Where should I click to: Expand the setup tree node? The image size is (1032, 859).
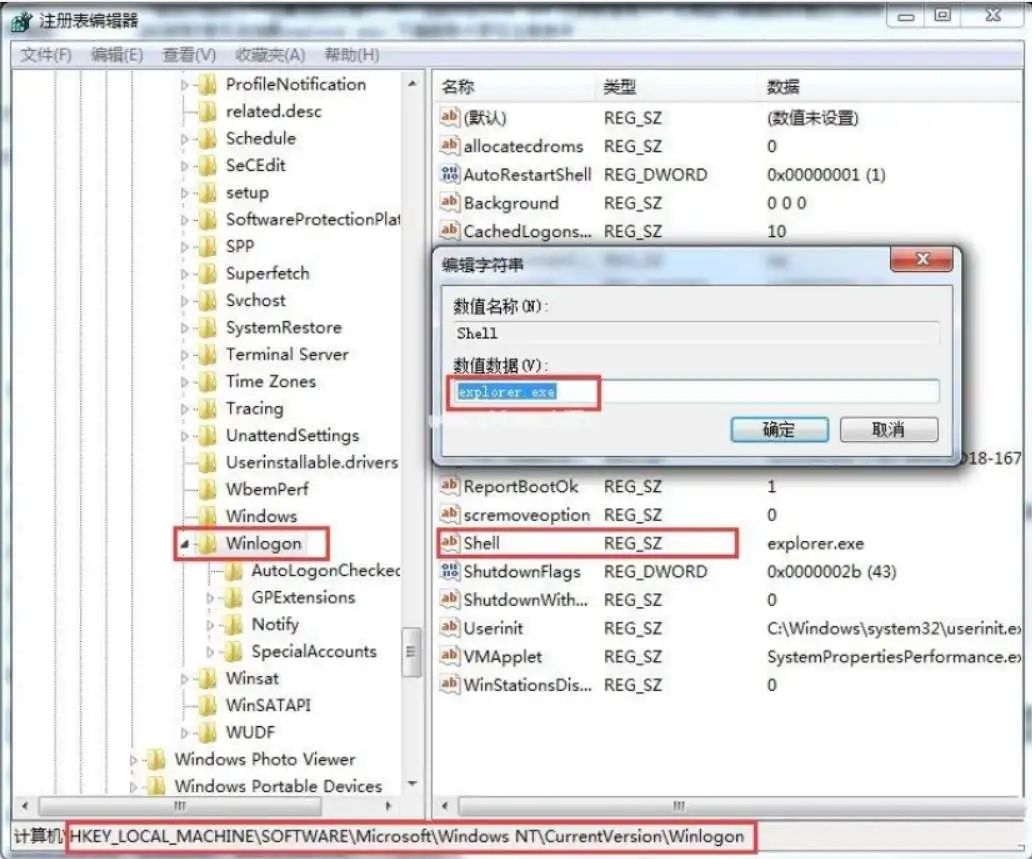[185, 193]
